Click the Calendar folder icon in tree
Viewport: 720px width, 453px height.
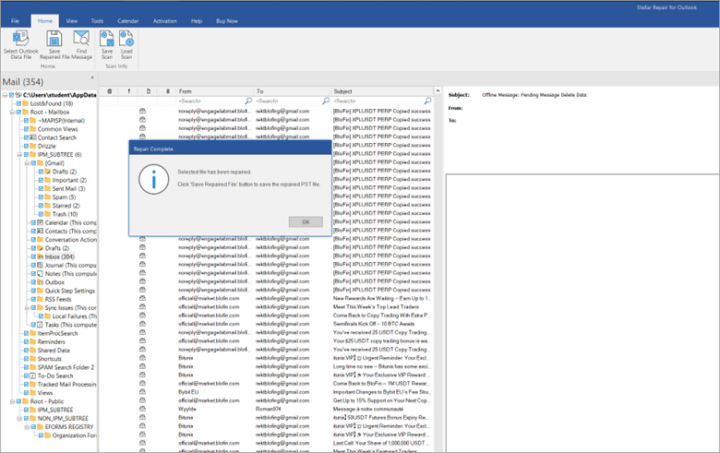40,223
